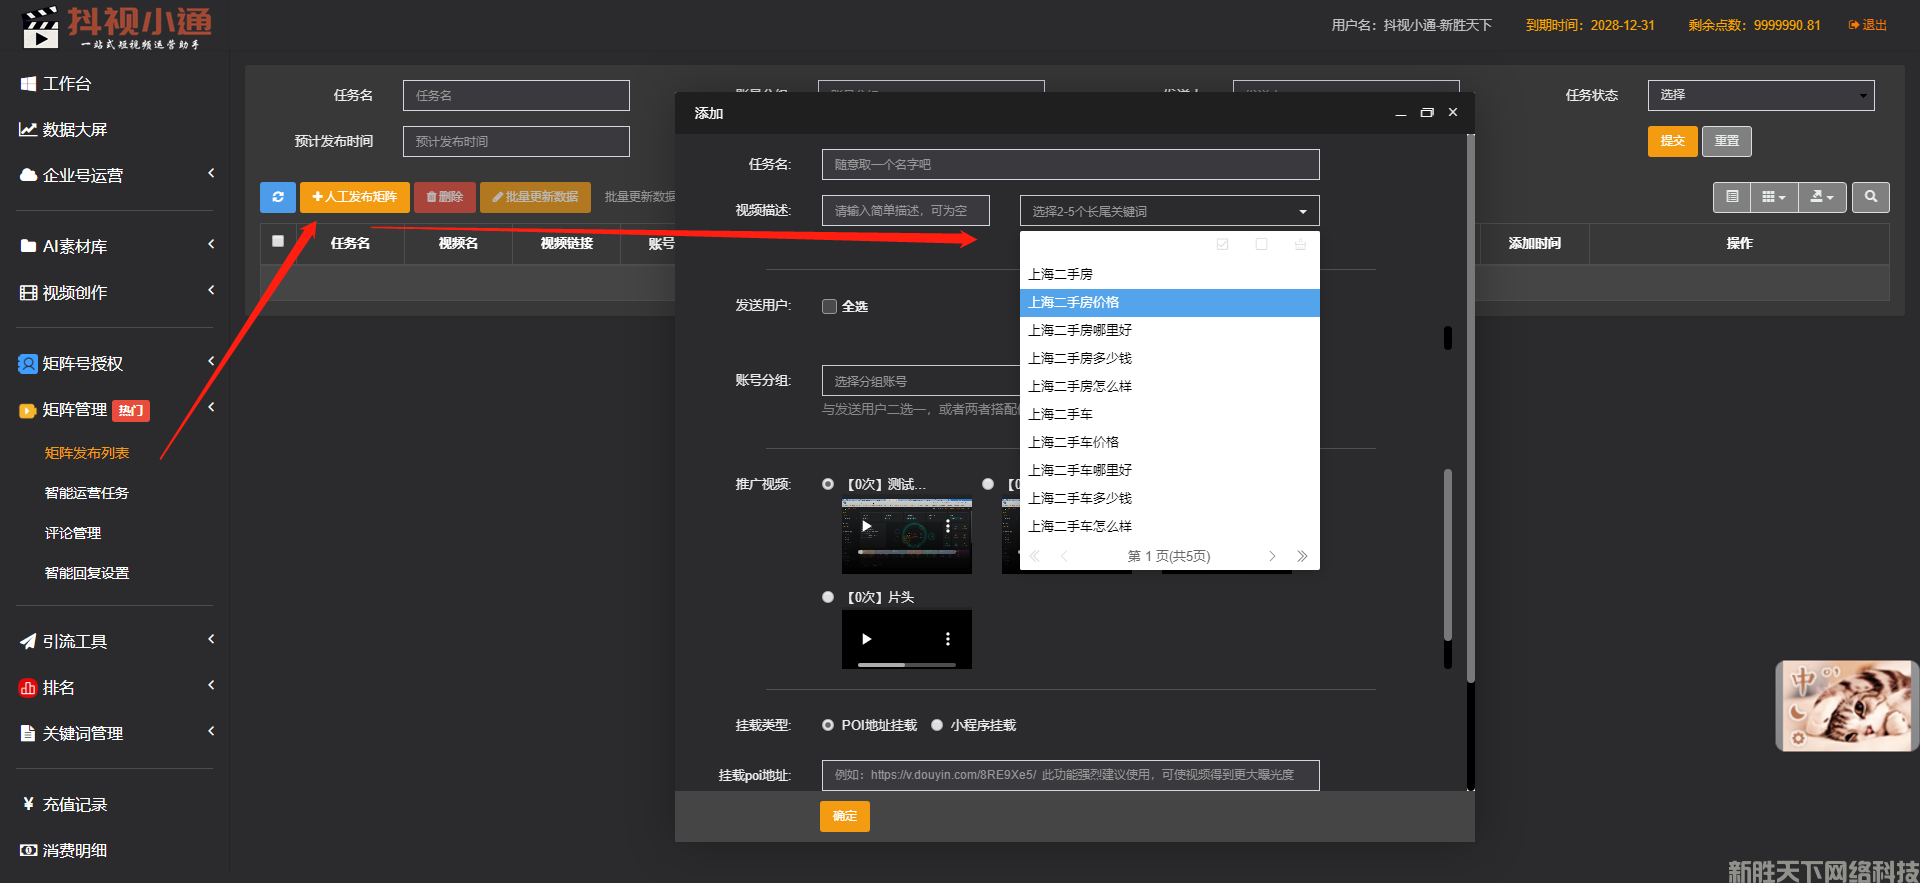Open 智能运营任务 in the sidebar
This screenshot has height=883, width=1920.
pyautogui.click(x=87, y=493)
